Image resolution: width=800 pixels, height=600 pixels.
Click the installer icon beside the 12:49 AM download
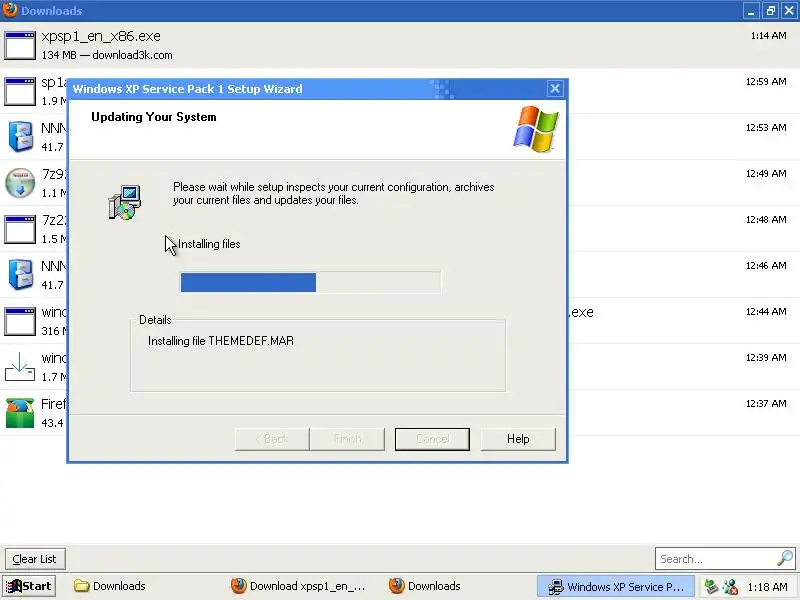(20, 183)
